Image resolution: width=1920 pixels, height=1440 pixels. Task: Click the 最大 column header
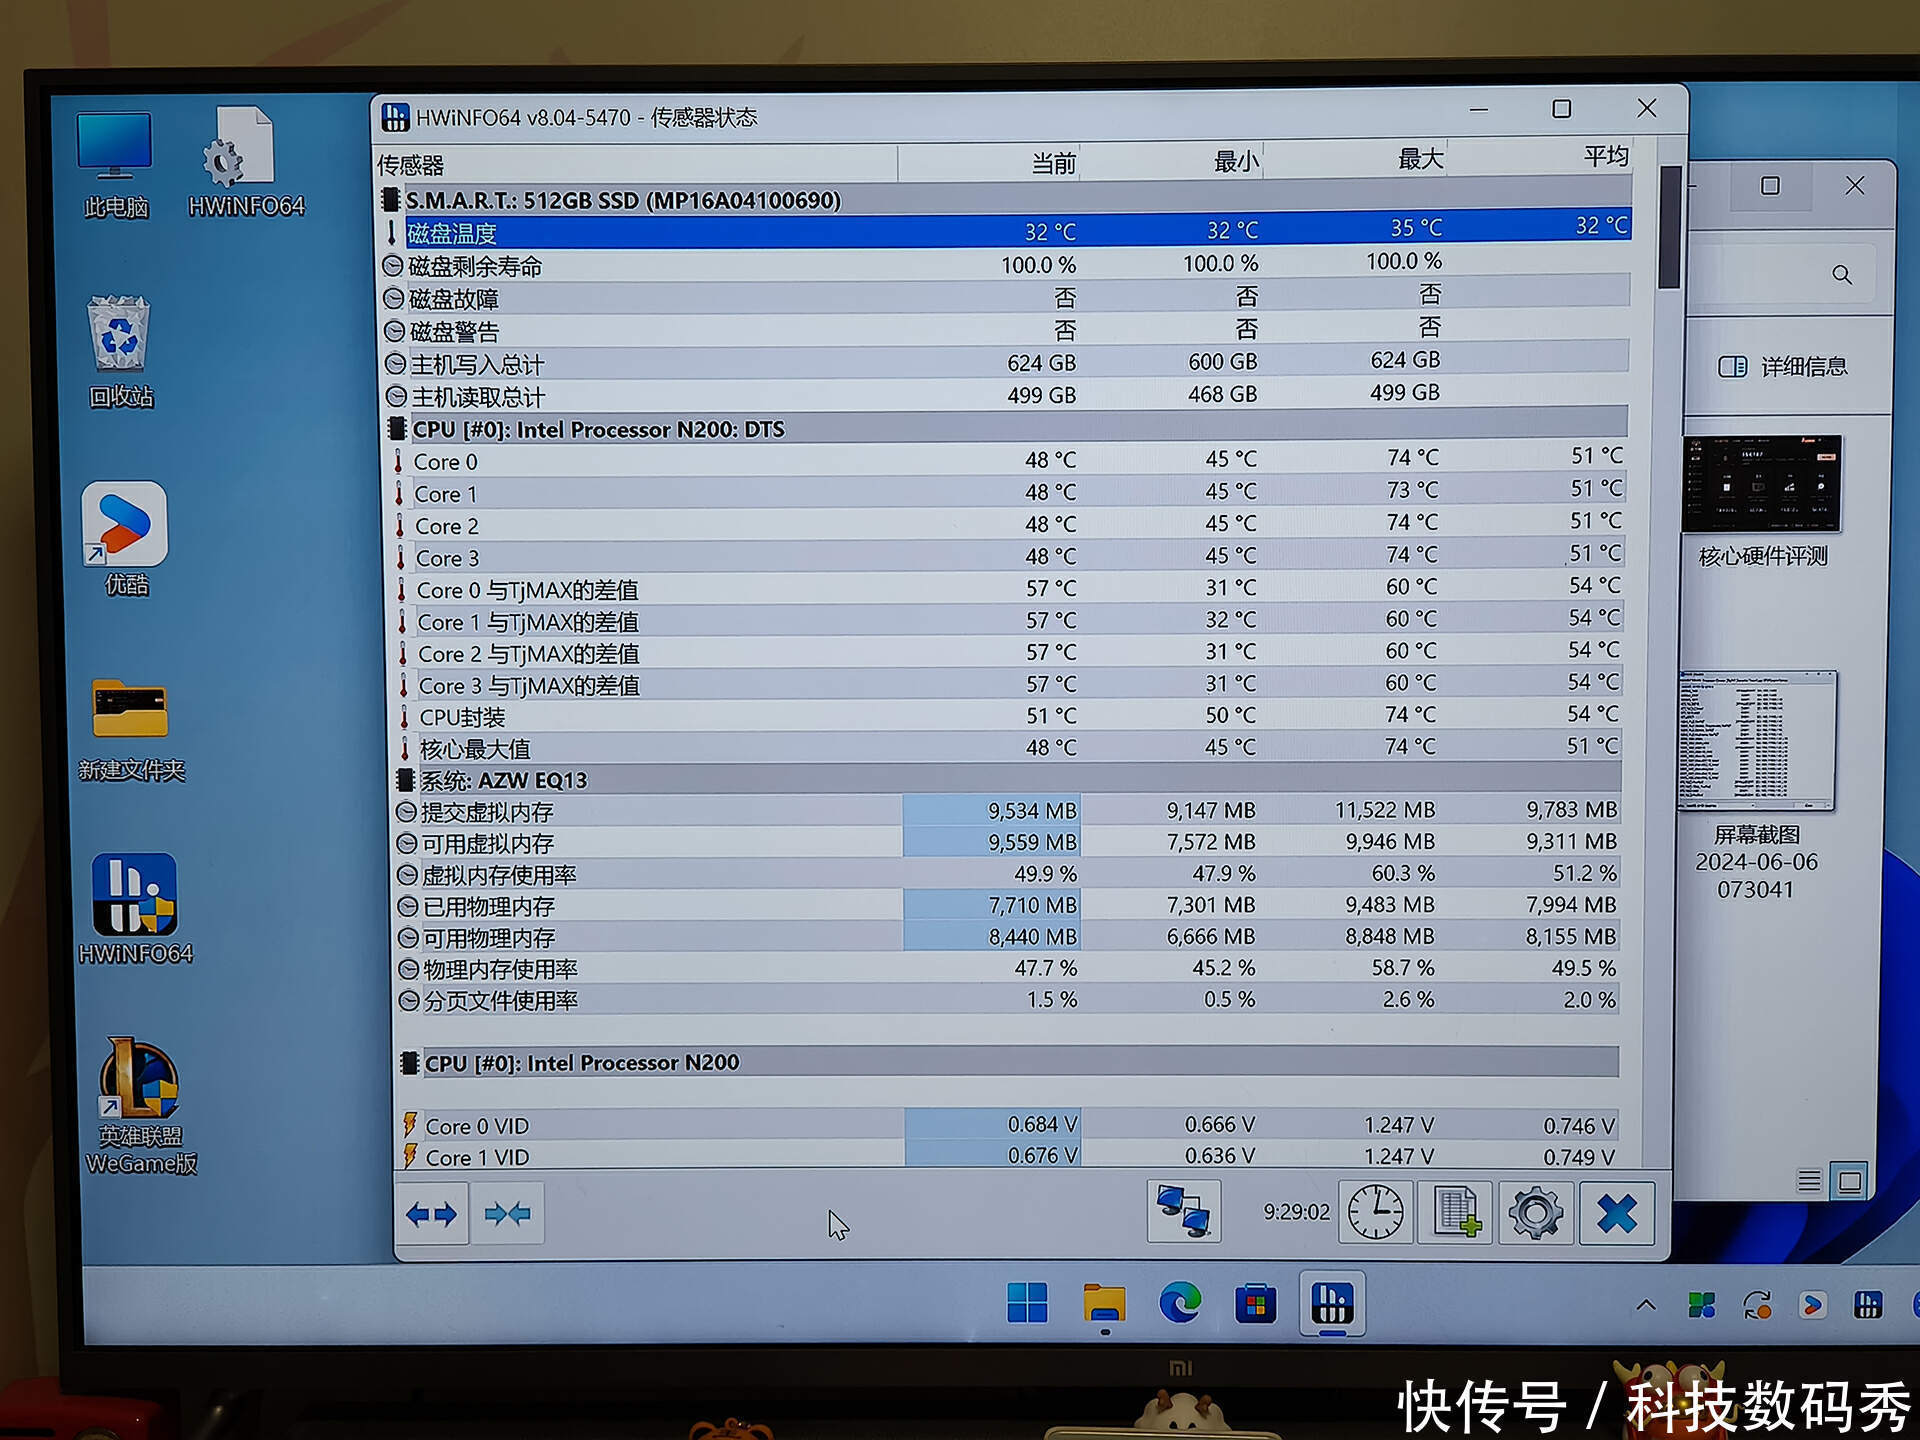[1419, 160]
